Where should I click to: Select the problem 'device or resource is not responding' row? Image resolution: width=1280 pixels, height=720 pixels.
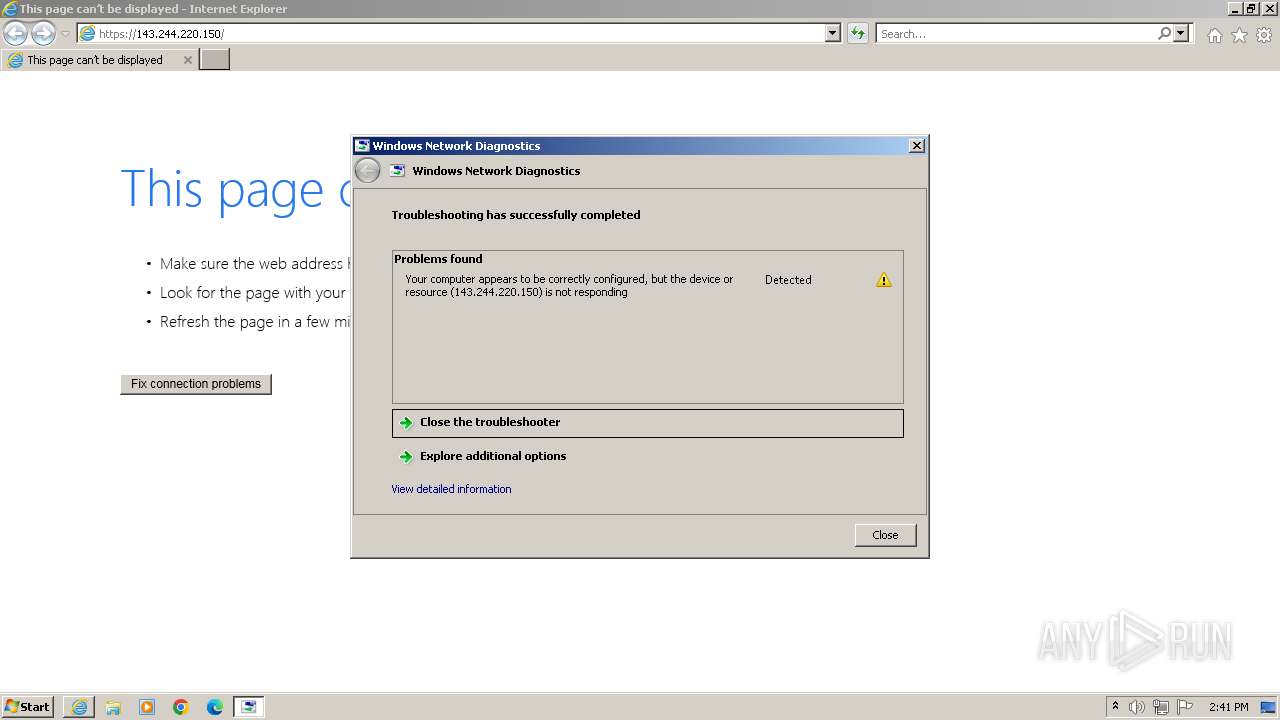[x=648, y=286]
